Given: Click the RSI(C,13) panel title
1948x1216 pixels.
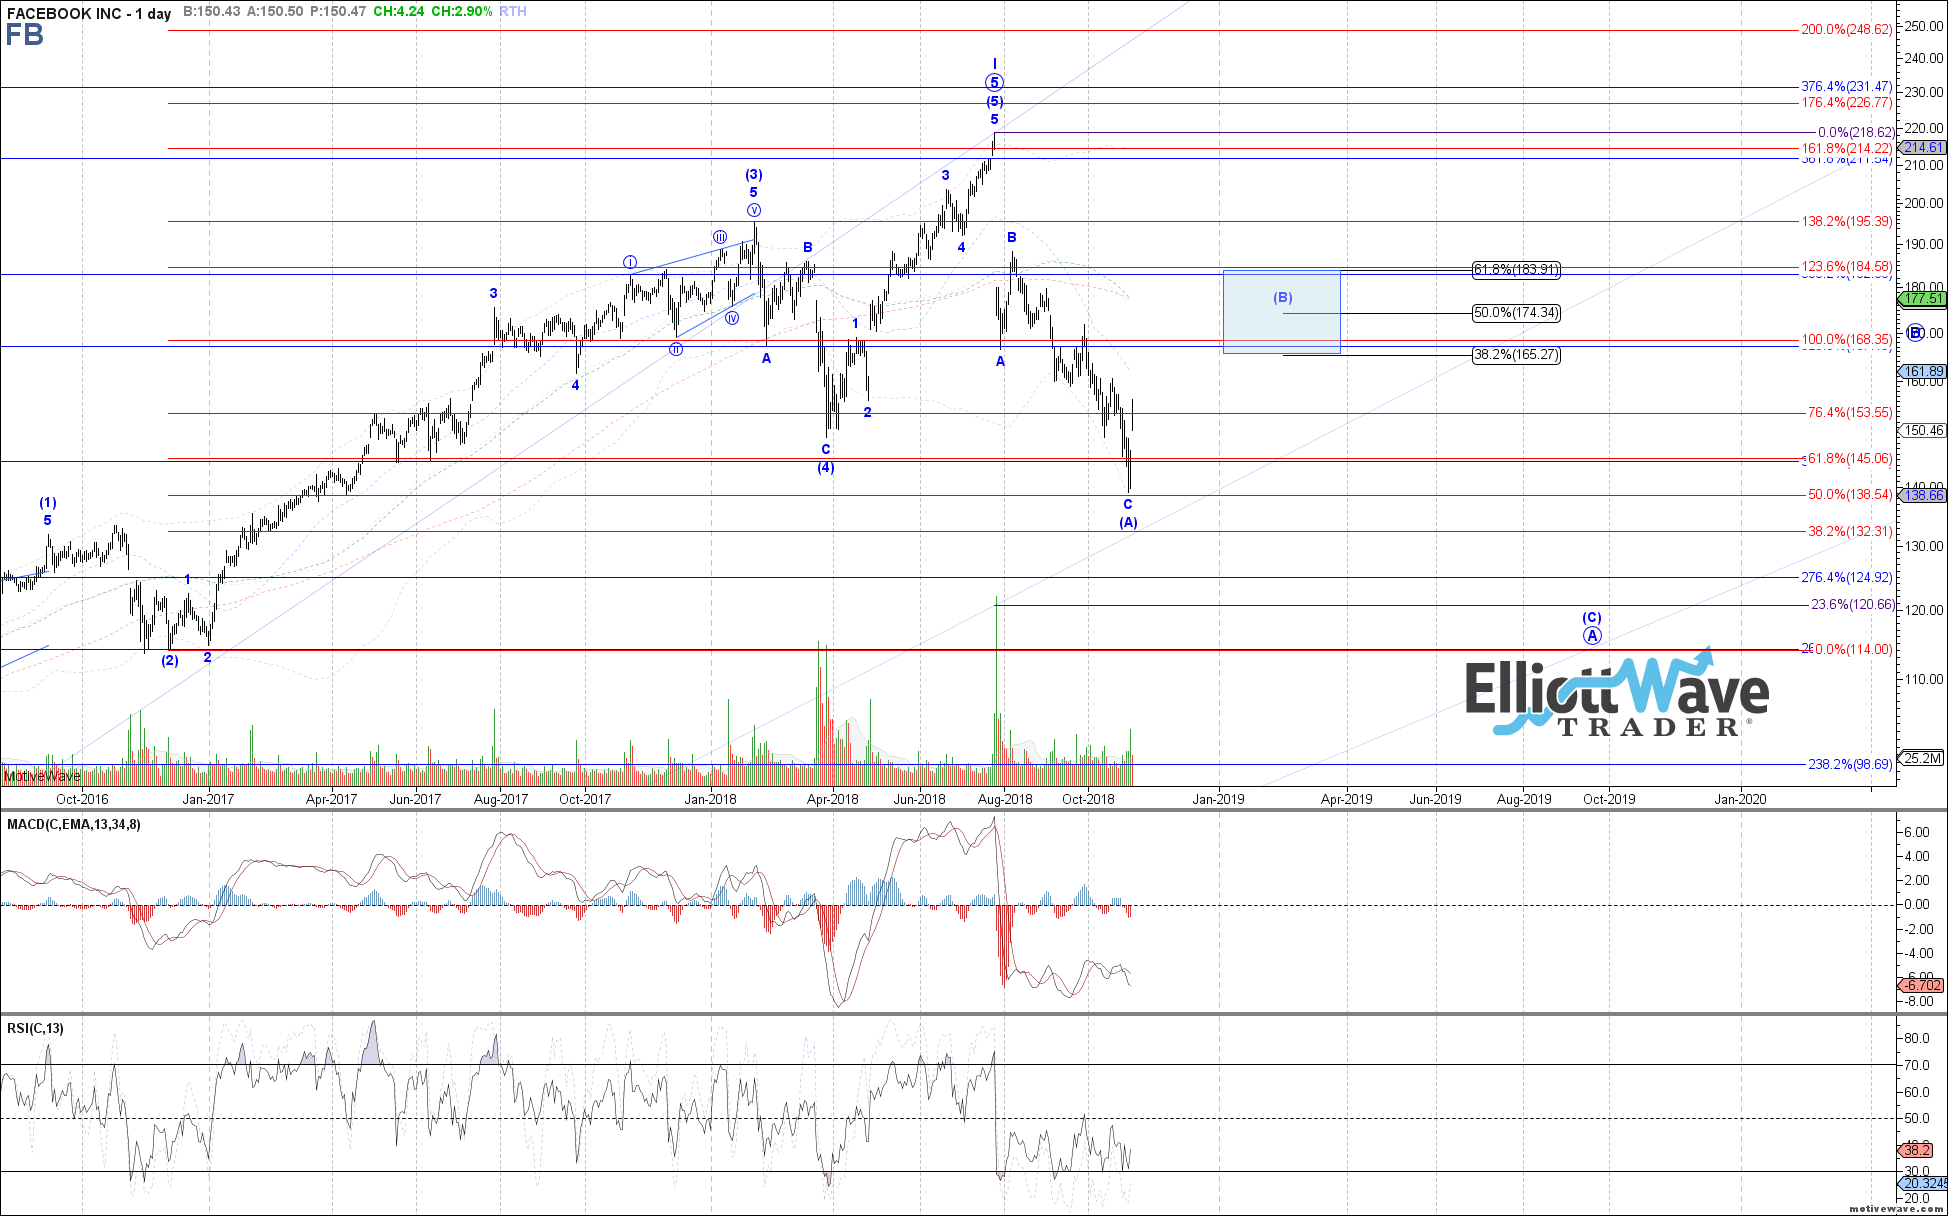Looking at the screenshot, I should (35, 1029).
